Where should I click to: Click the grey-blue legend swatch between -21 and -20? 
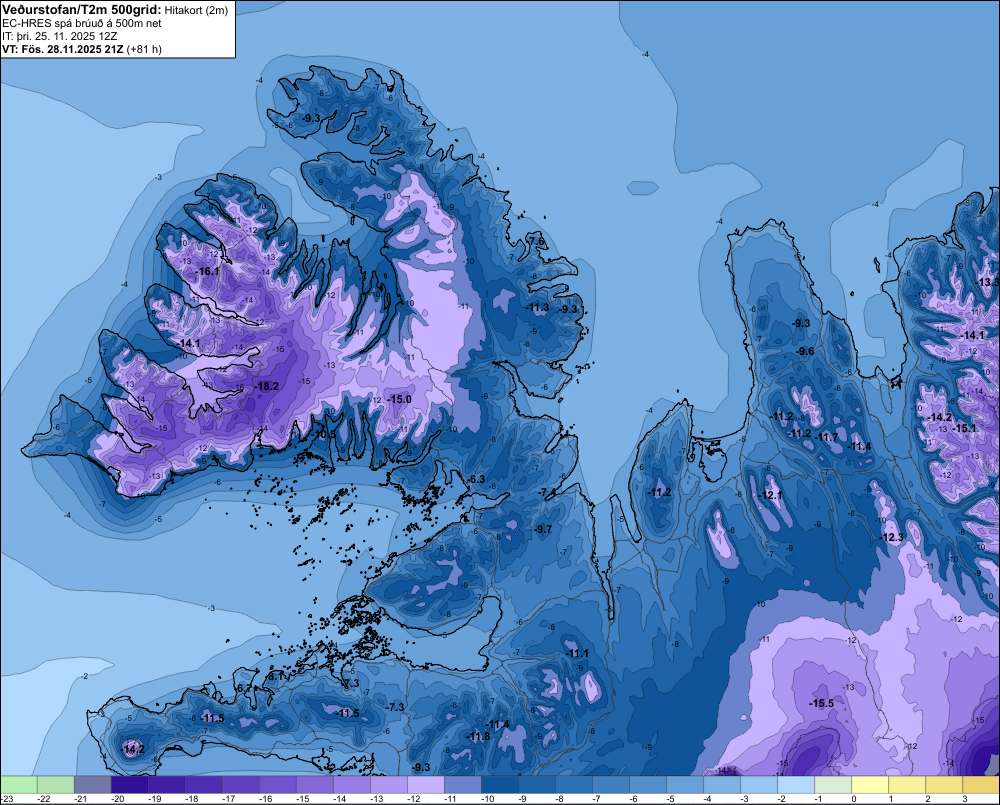(x=92, y=784)
